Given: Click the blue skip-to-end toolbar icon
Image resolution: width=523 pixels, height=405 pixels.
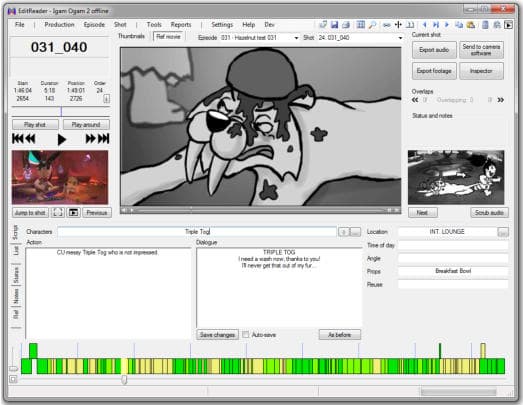Looking at the screenshot, I should tap(436, 25).
